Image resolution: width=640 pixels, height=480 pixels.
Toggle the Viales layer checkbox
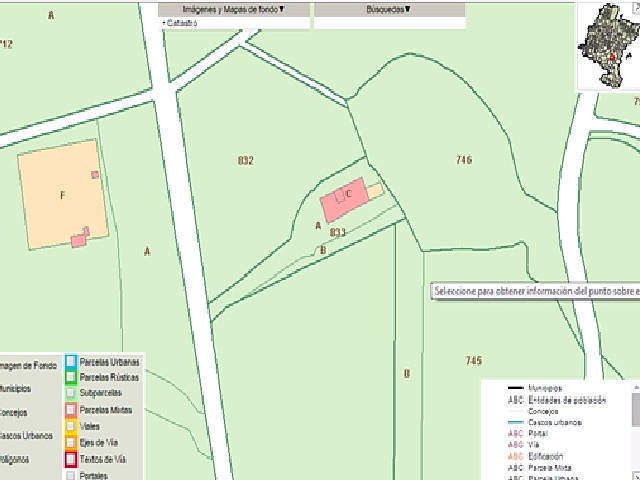tap(71, 427)
